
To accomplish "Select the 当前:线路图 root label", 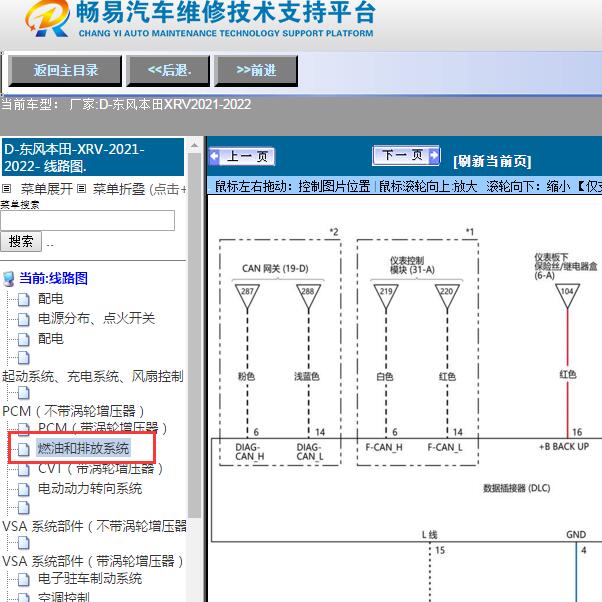I will click(x=53, y=278).
